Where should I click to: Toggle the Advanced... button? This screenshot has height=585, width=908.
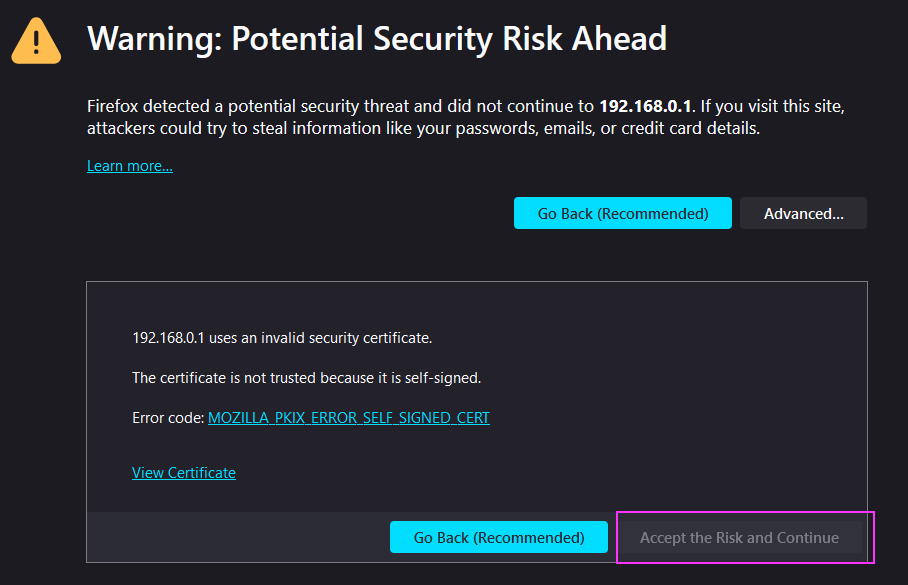[x=803, y=213]
